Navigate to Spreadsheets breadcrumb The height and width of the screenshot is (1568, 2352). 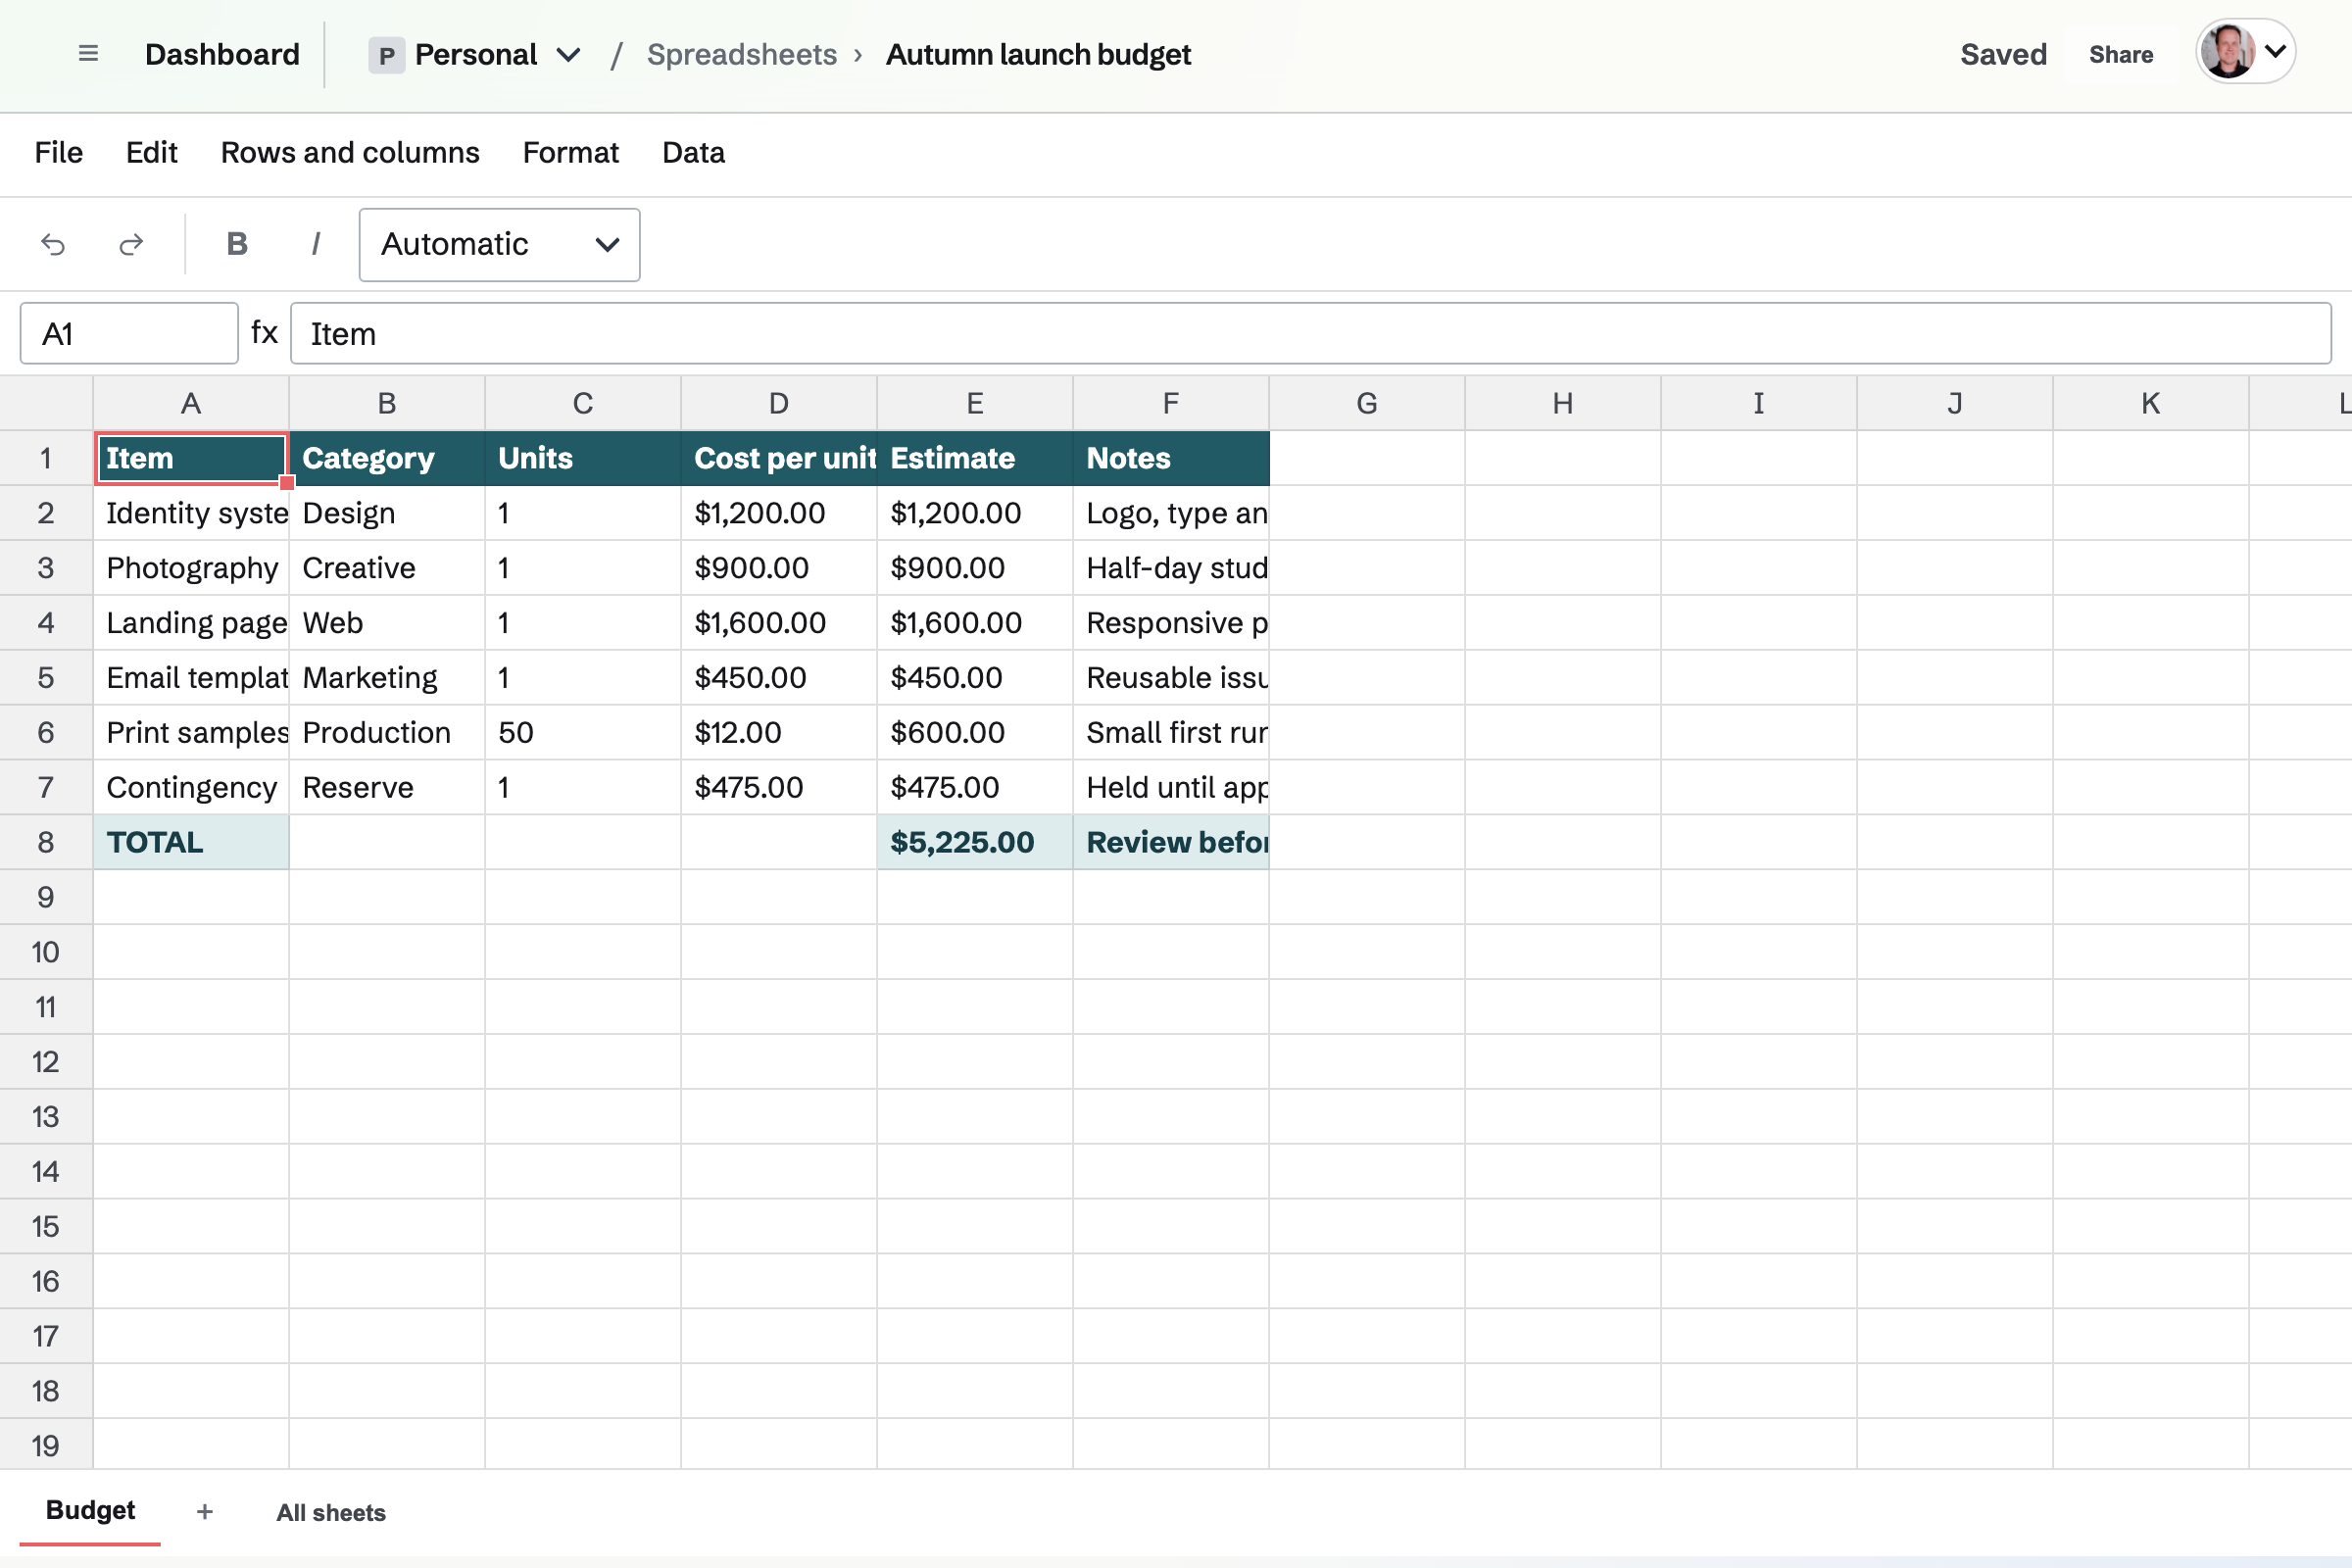pyautogui.click(x=742, y=54)
